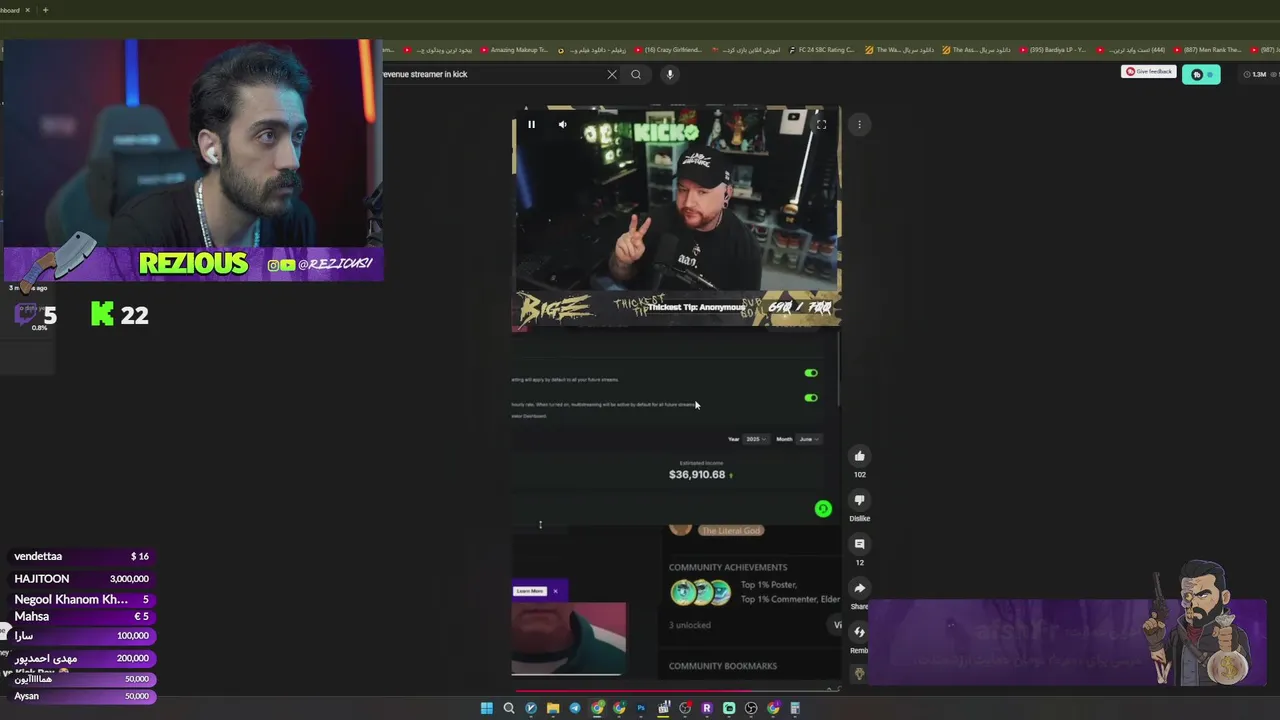Click the COMMUNITY BOOKMARKS heading
The height and width of the screenshot is (720, 1280).
pyautogui.click(x=723, y=666)
